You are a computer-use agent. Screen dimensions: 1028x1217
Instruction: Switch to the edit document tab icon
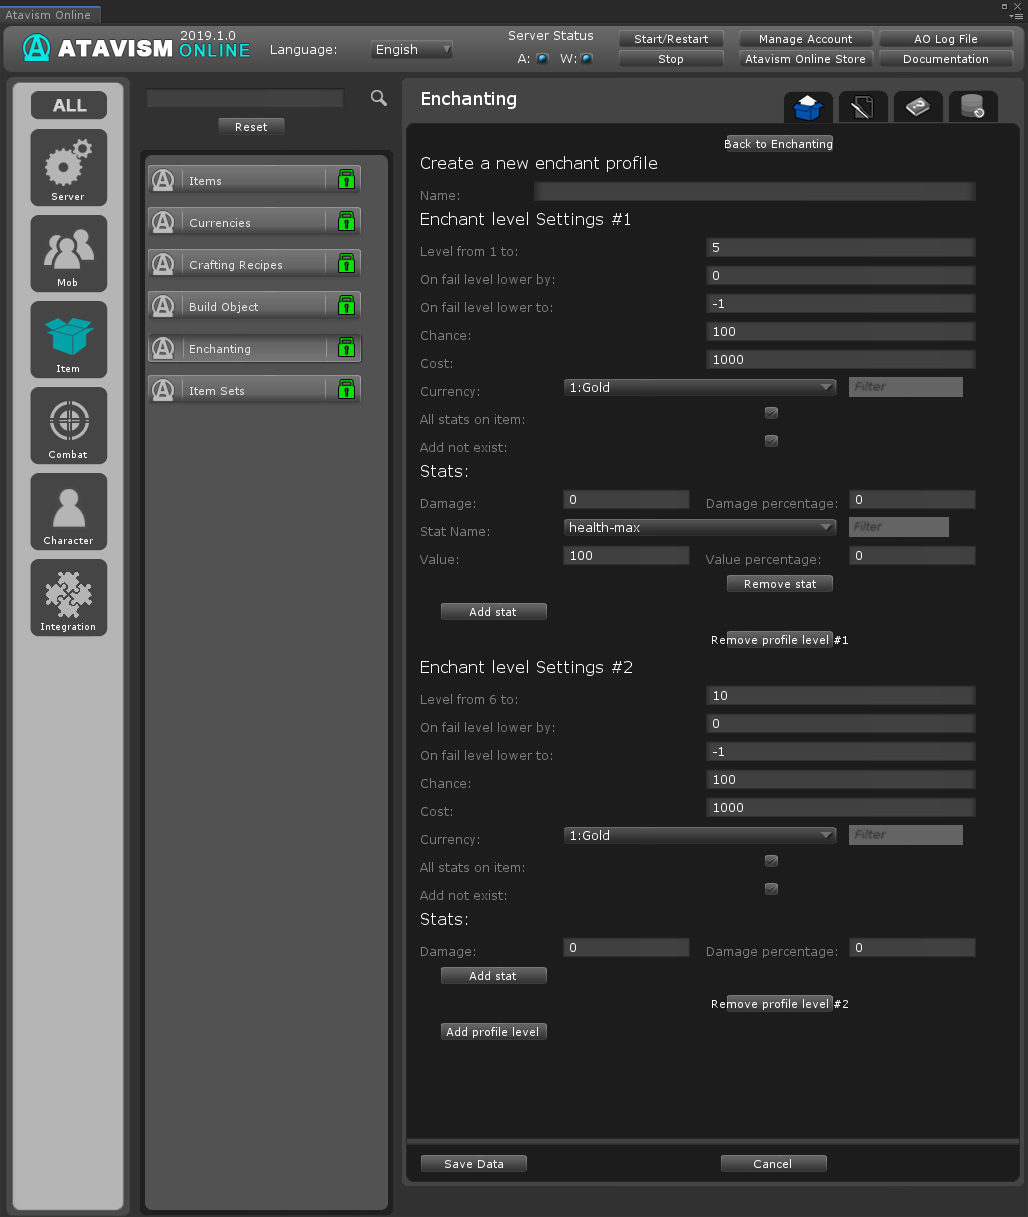[x=862, y=106]
